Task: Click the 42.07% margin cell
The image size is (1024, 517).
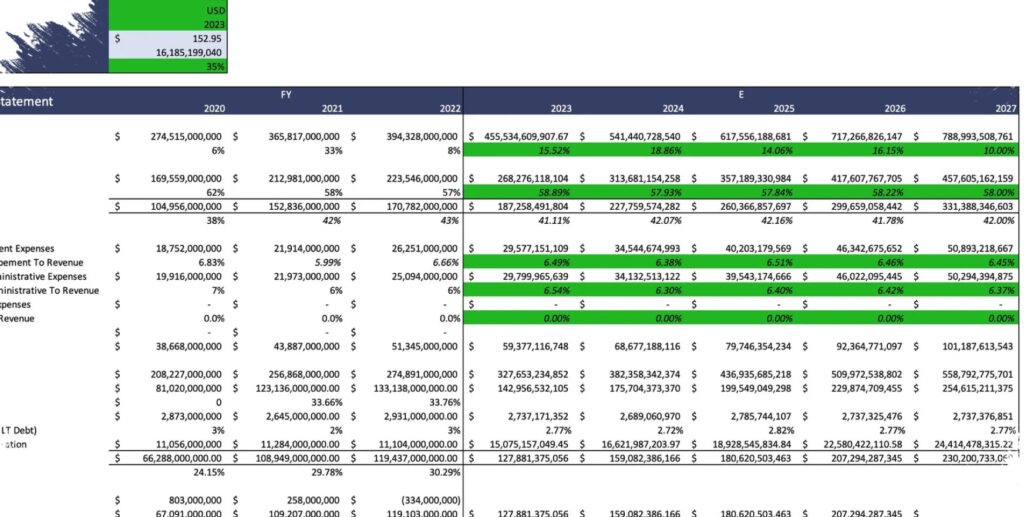Action: [665, 221]
